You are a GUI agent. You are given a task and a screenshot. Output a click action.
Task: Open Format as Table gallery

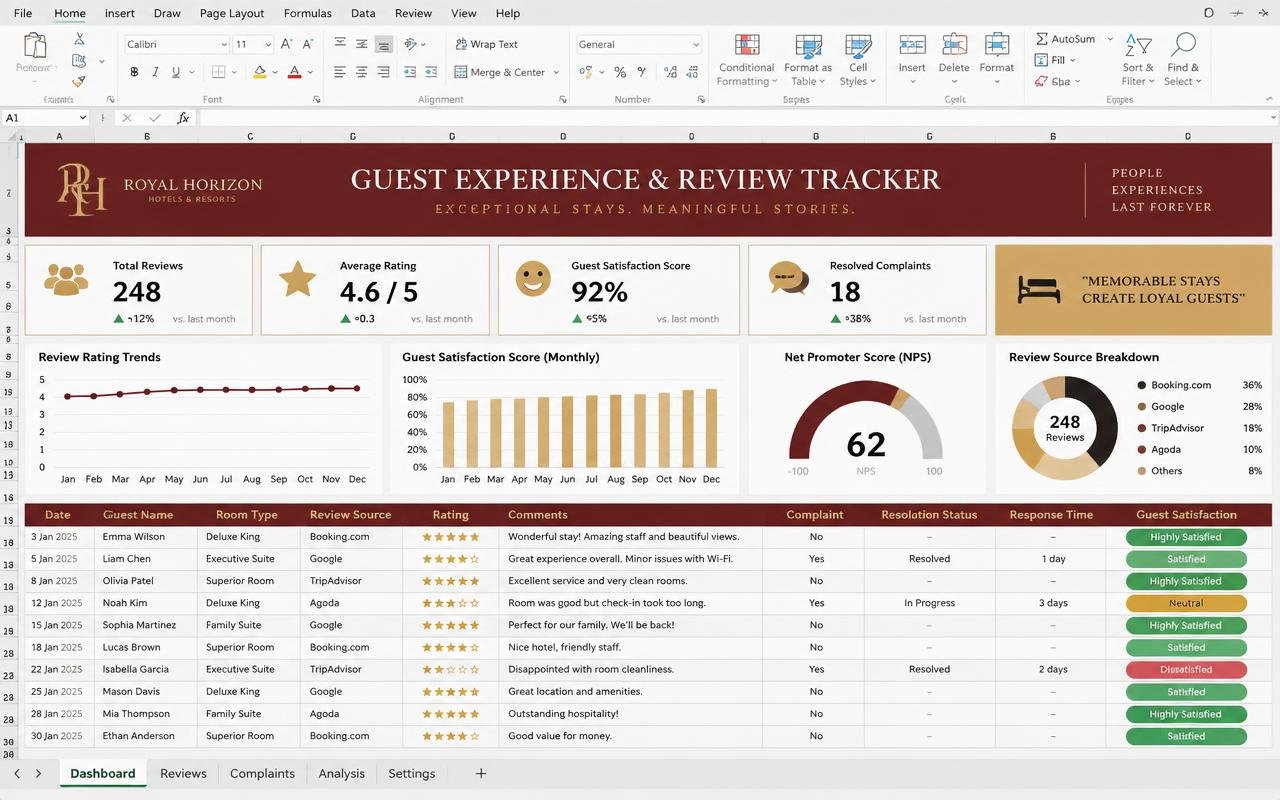point(808,60)
